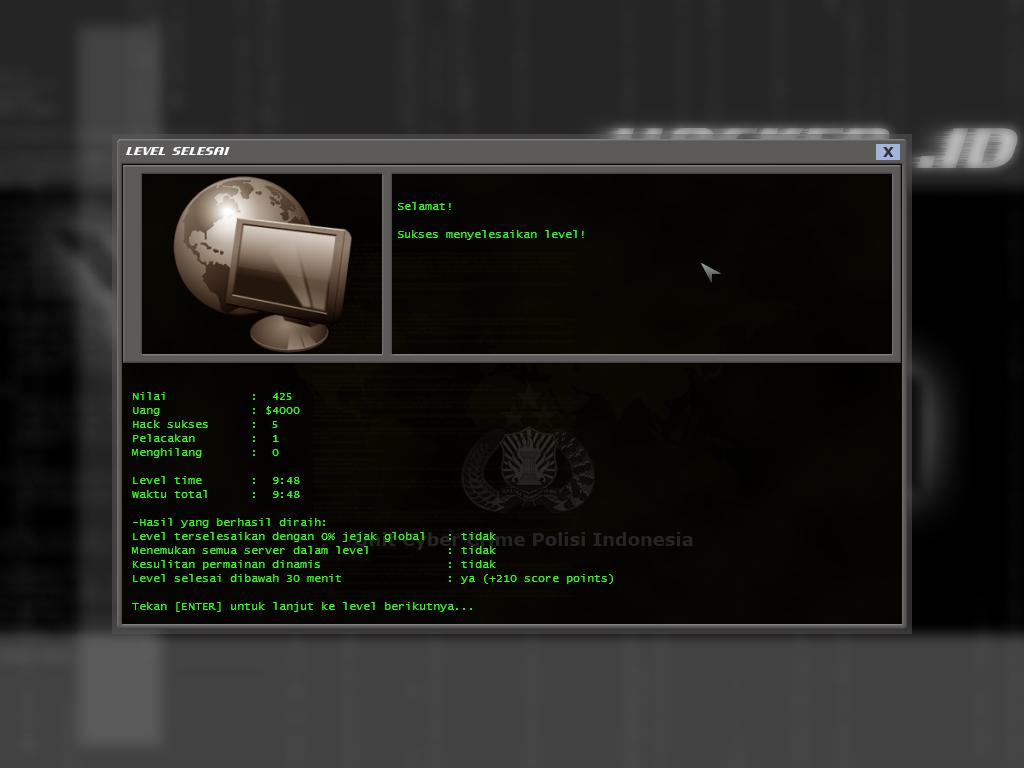Image resolution: width=1024 pixels, height=768 pixels.
Task: Click the Level time value
Action: click(x=285, y=480)
